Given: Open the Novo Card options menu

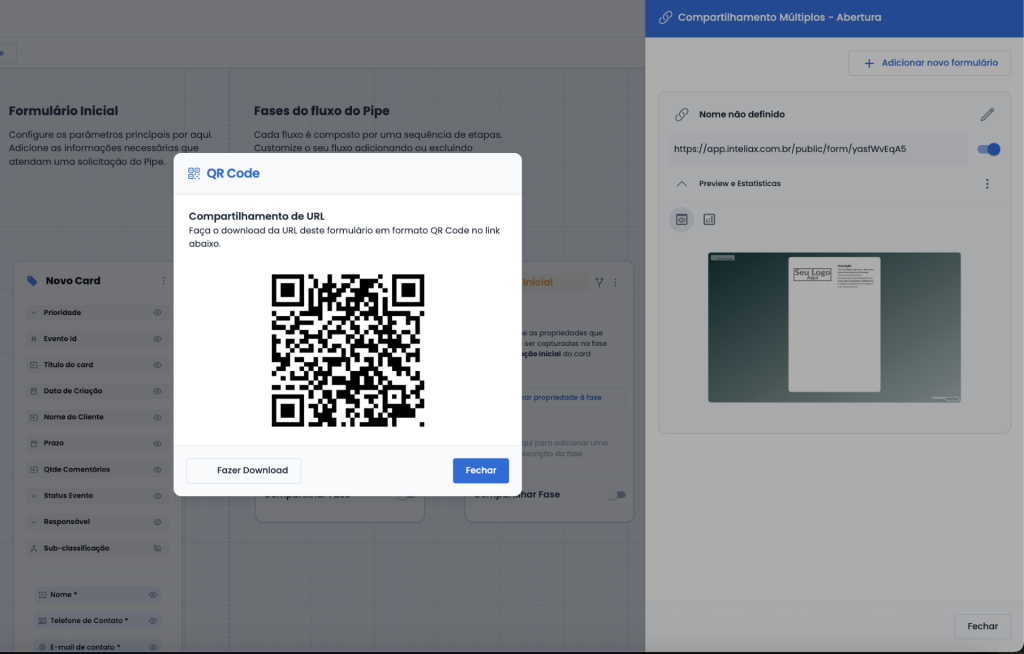Looking at the screenshot, I should (164, 281).
